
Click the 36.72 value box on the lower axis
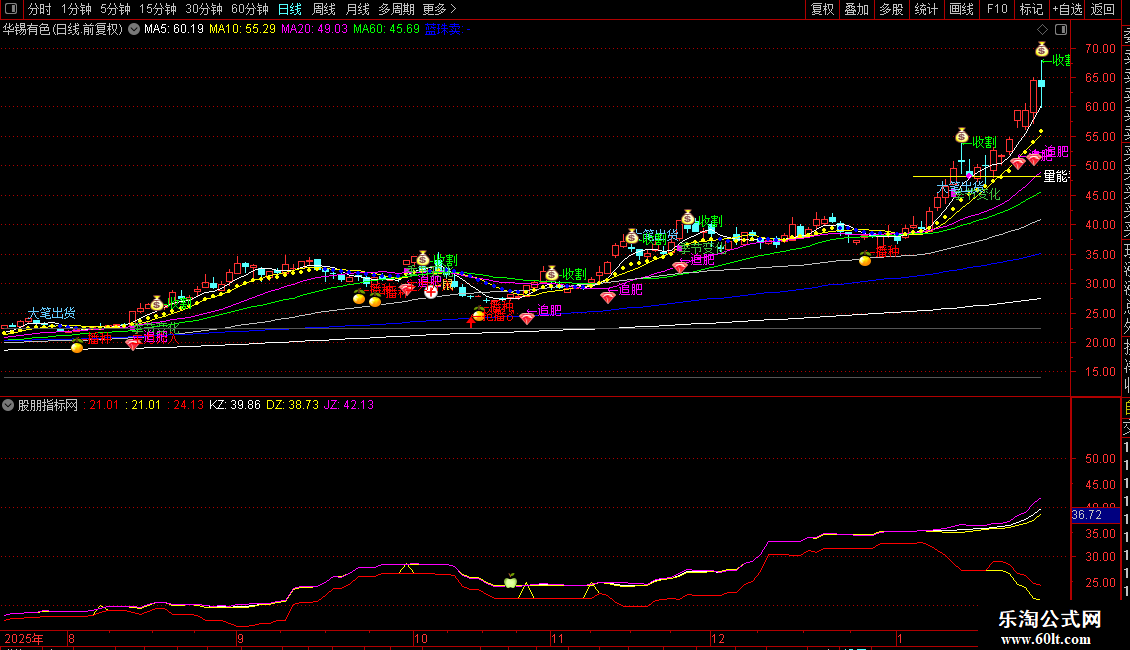pos(1096,515)
